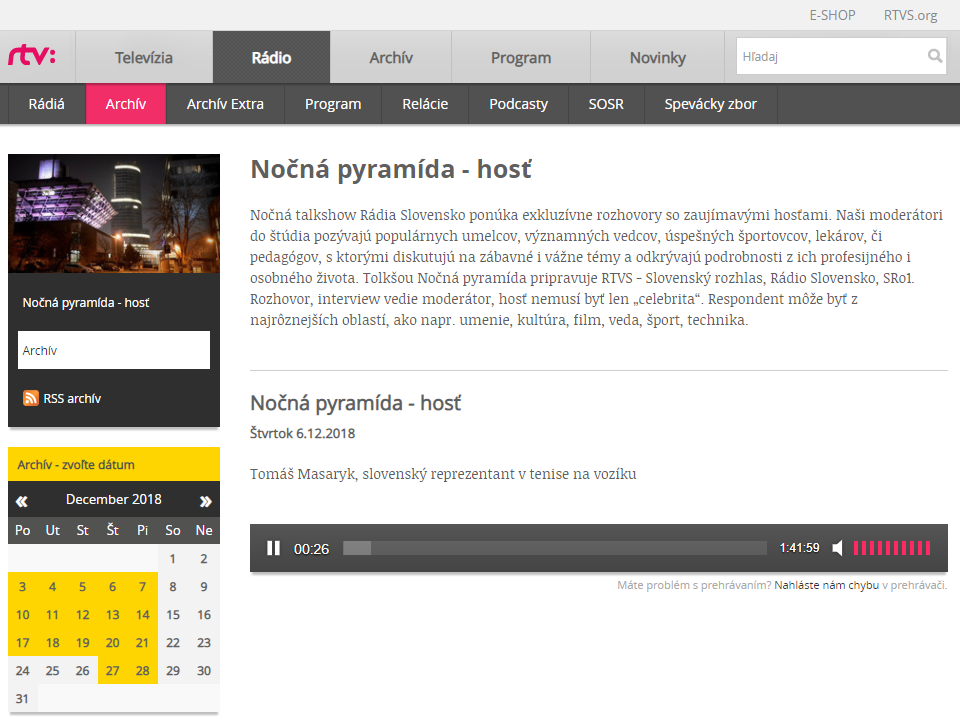The width and height of the screenshot is (960, 718).
Task: Select Rádiá in the submenu
Action: coord(47,104)
